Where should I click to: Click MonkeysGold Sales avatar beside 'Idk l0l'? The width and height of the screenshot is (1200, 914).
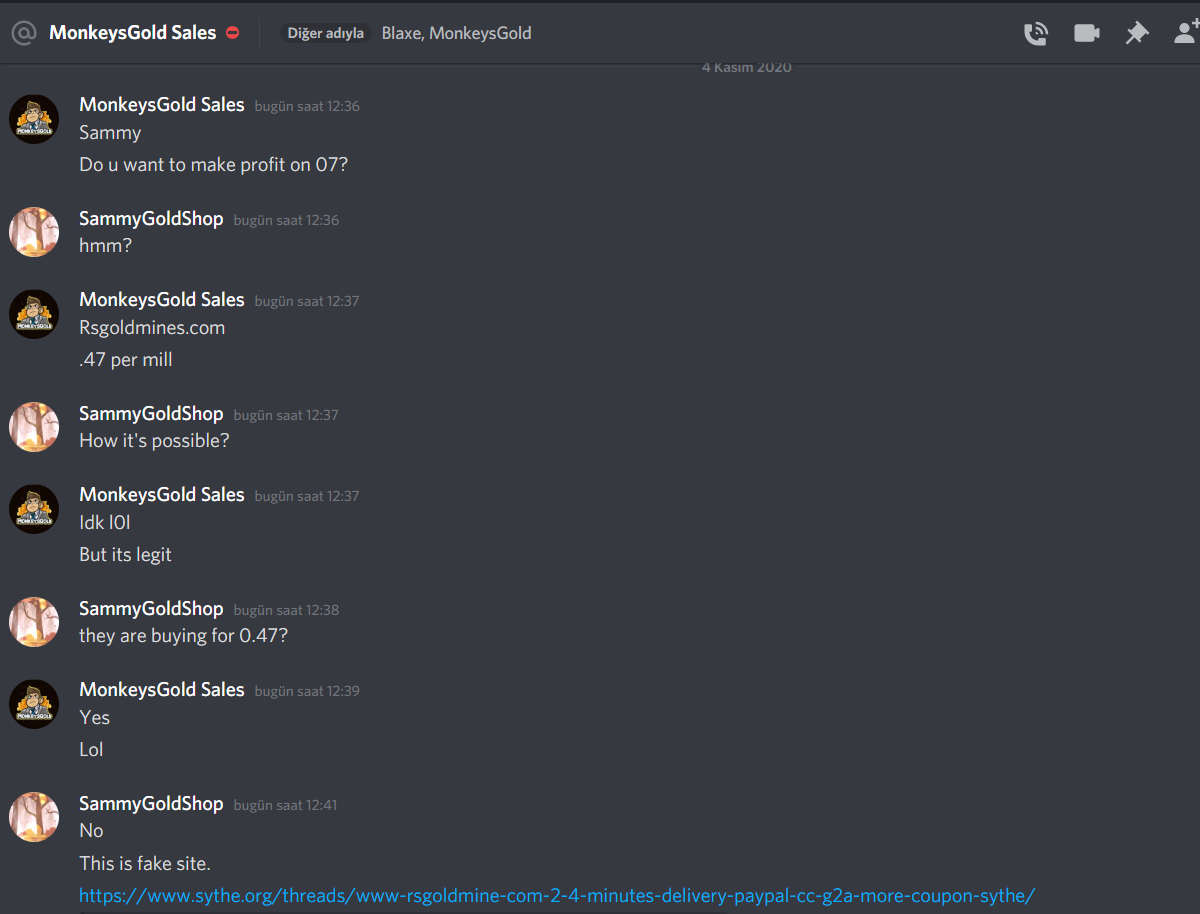[x=34, y=508]
